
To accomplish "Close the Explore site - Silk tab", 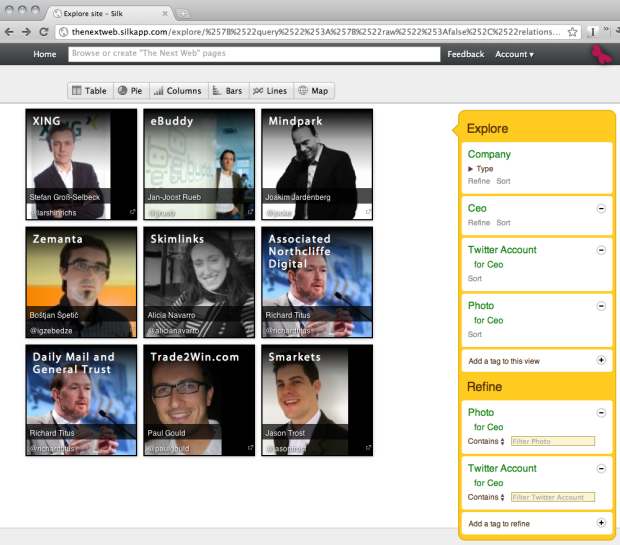I will point(165,14).
